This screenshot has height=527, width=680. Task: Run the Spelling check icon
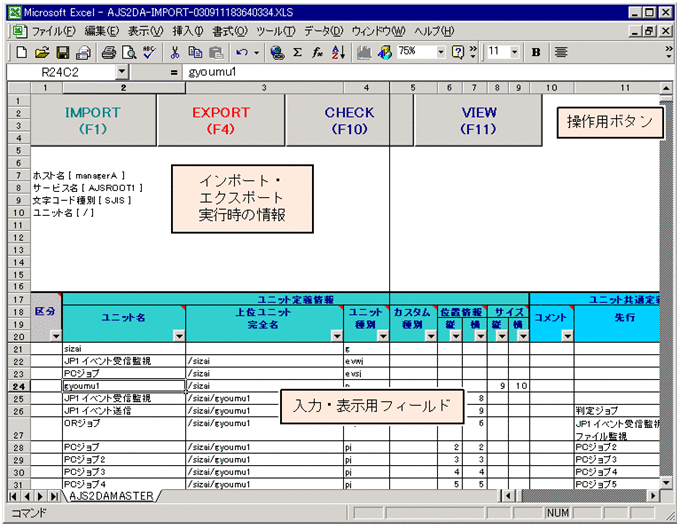tap(150, 52)
